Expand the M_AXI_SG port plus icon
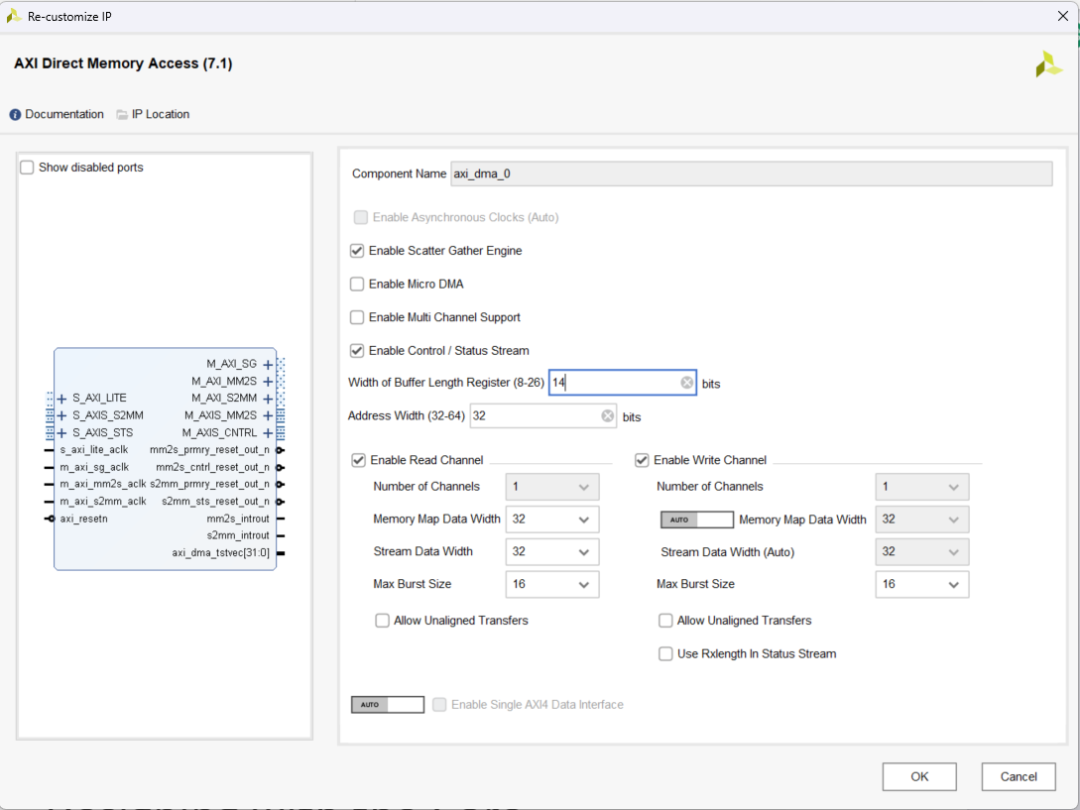The height and width of the screenshot is (810, 1080). (268, 364)
